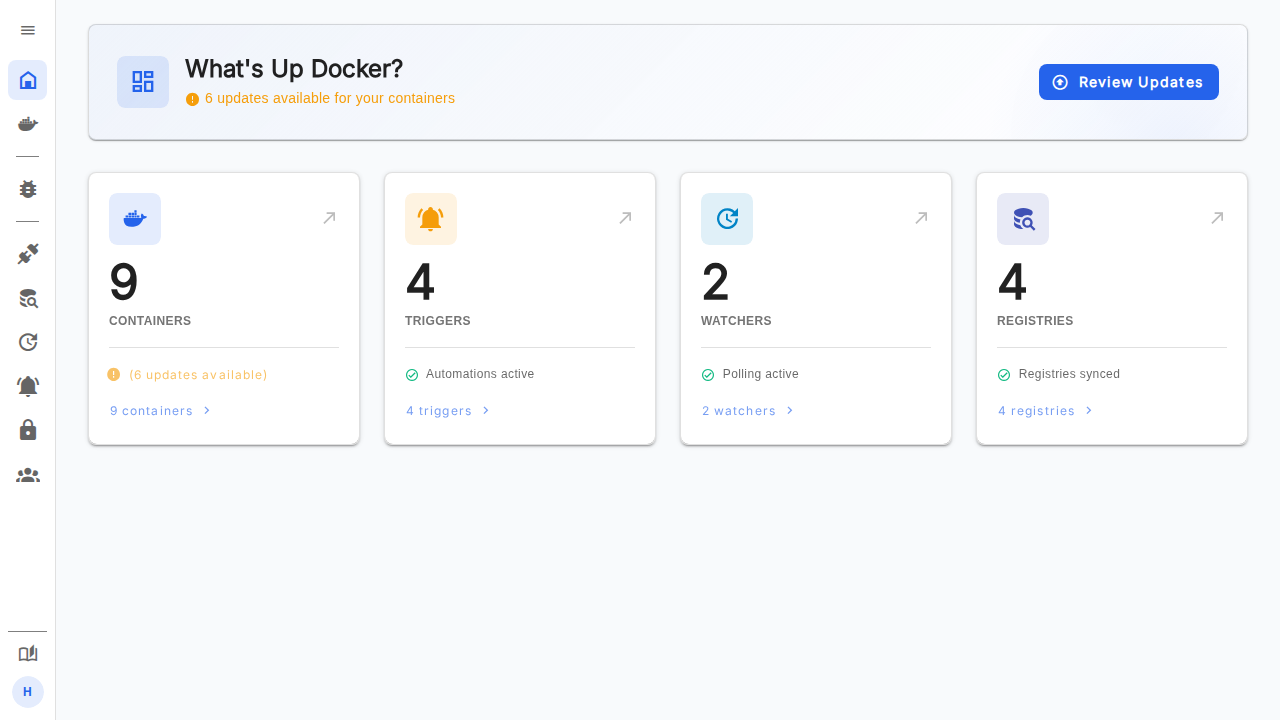This screenshot has width=1280, height=720.
Task: Click the large number 2 on Watchers card
Action: (x=716, y=282)
